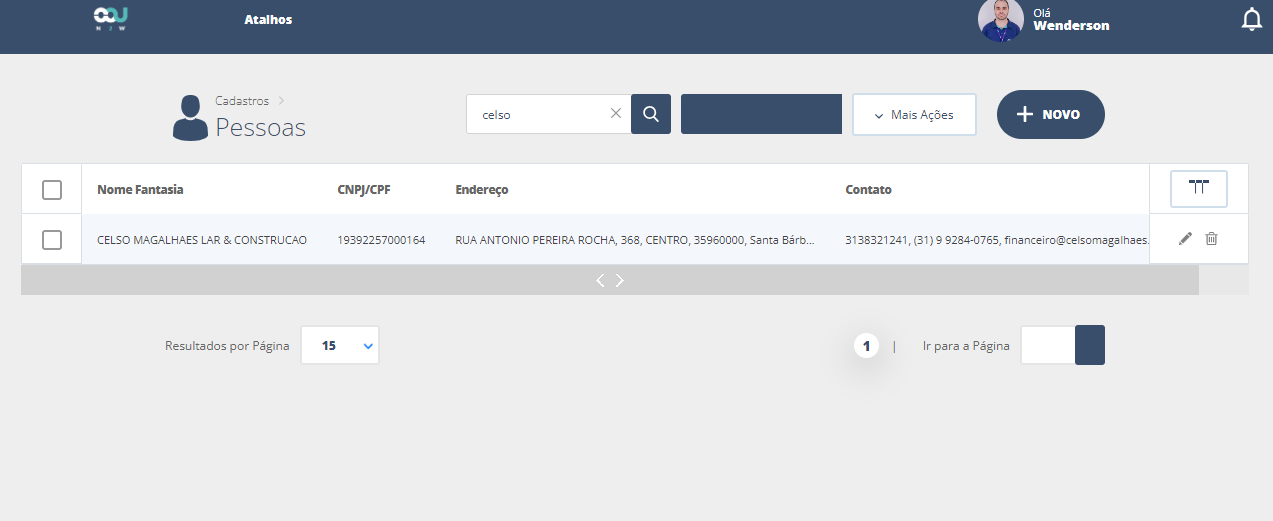The width and height of the screenshot is (1273, 521).
Task: Click the Olá Wenderson username text
Action: pyautogui.click(x=1071, y=19)
